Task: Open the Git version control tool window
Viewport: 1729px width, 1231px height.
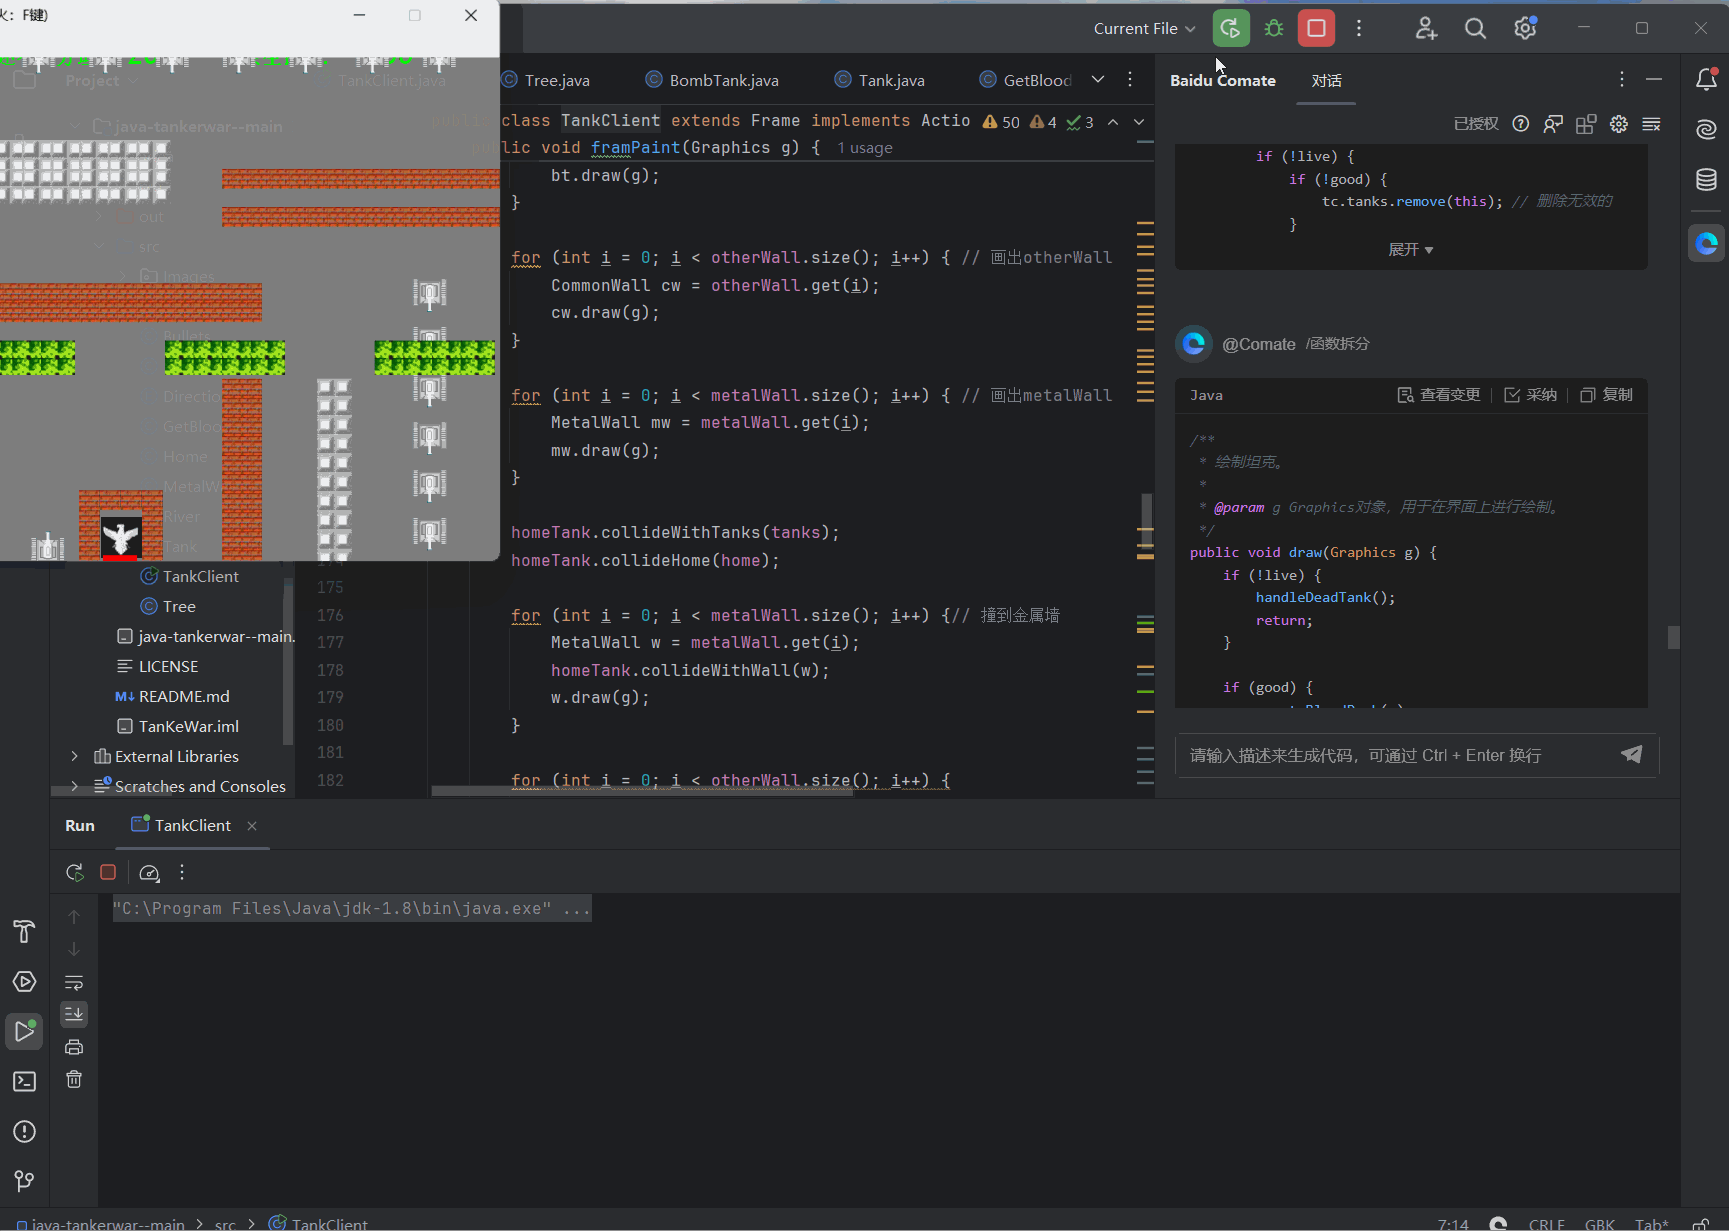Action: point(24,1181)
